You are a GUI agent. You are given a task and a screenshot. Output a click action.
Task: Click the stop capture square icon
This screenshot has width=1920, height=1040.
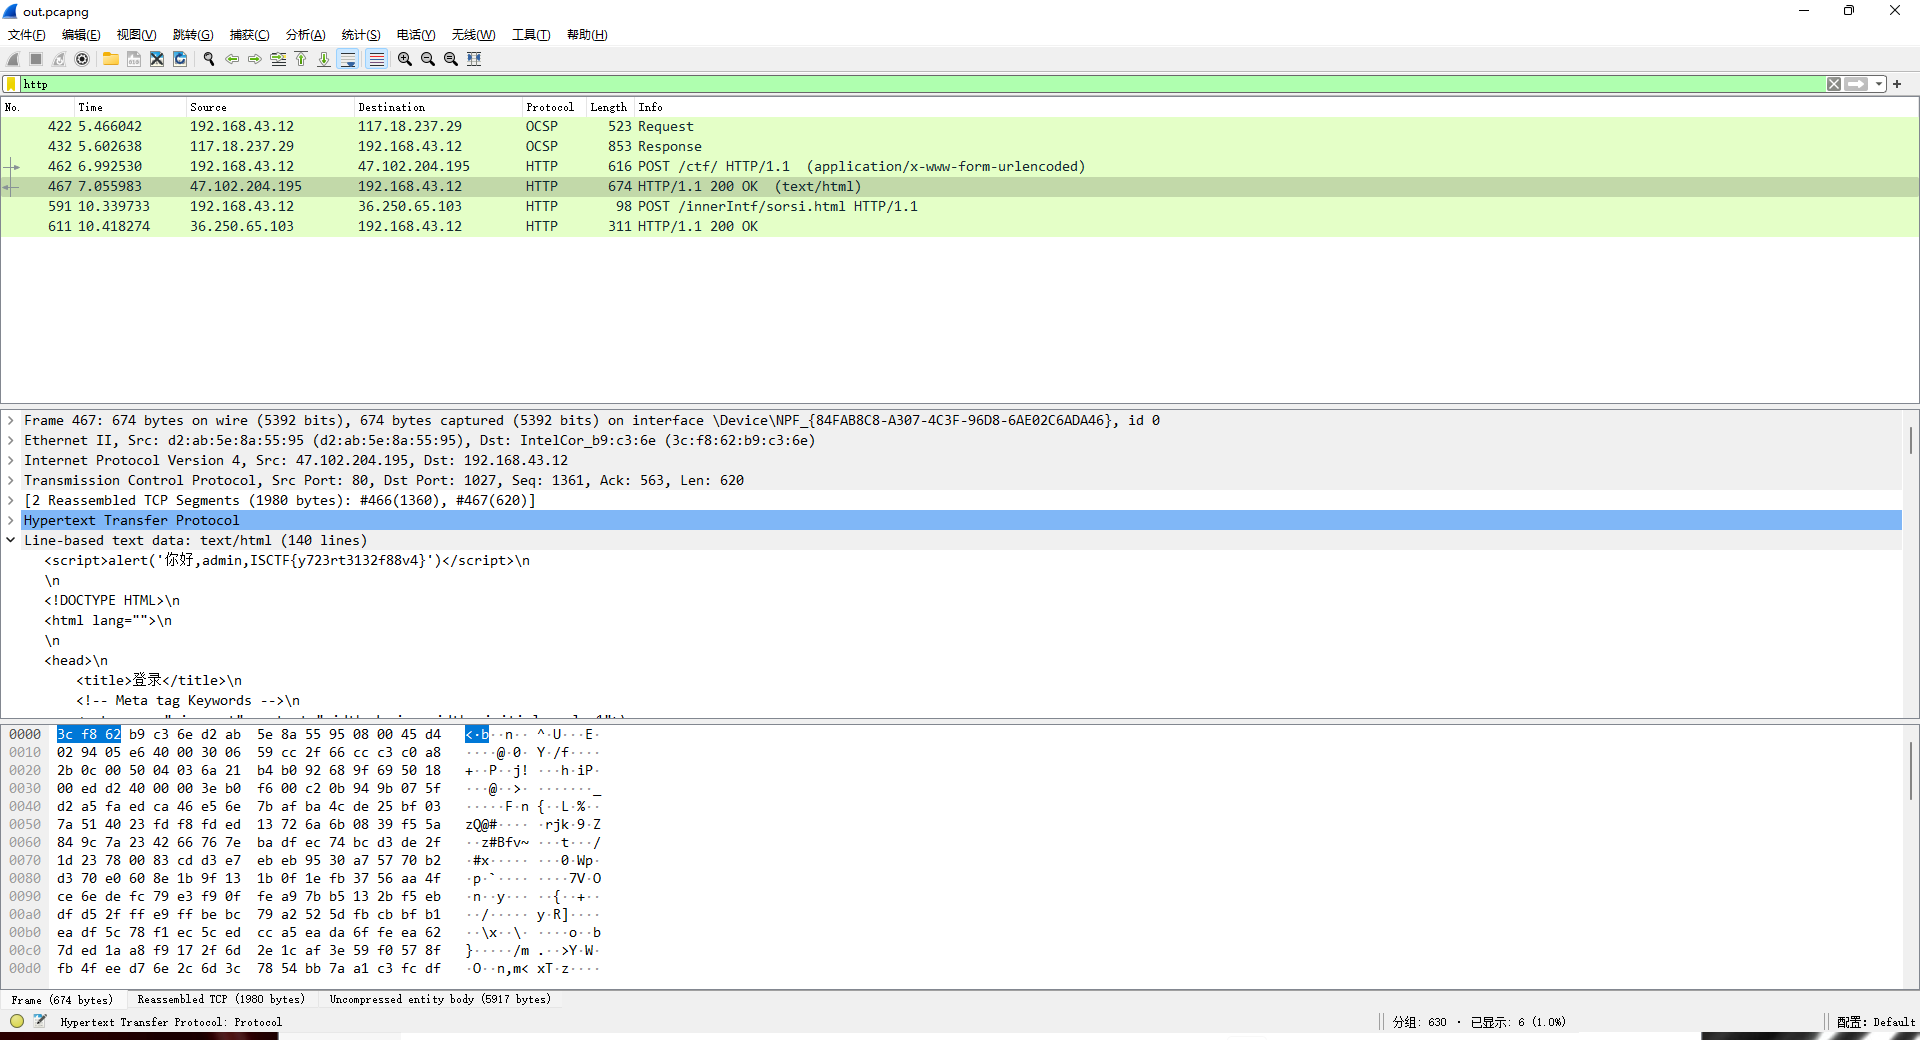tap(36, 59)
